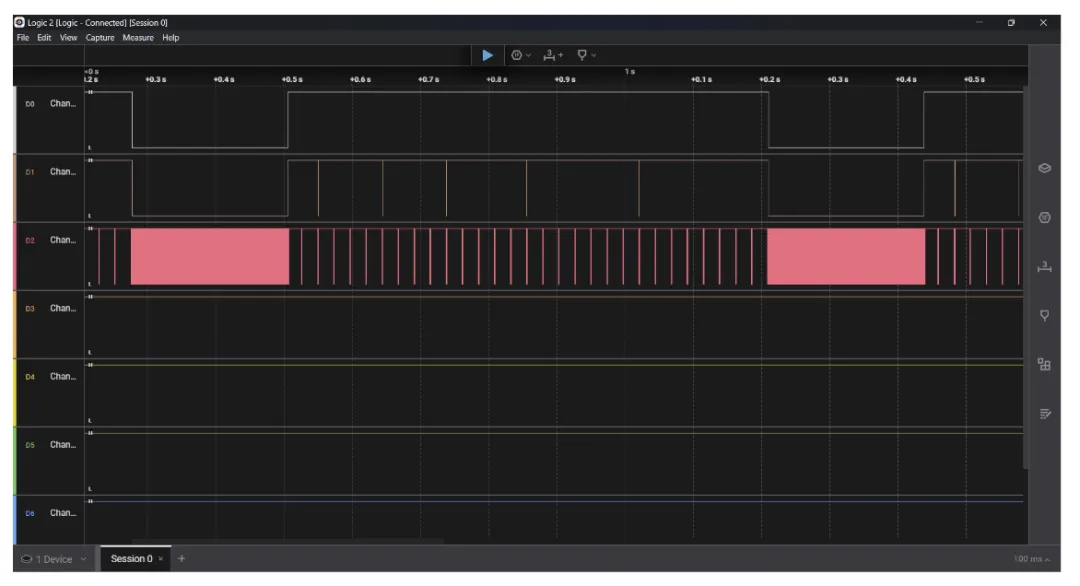
Task: Select the D0 channel label
Action: click(x=50, y=104)
